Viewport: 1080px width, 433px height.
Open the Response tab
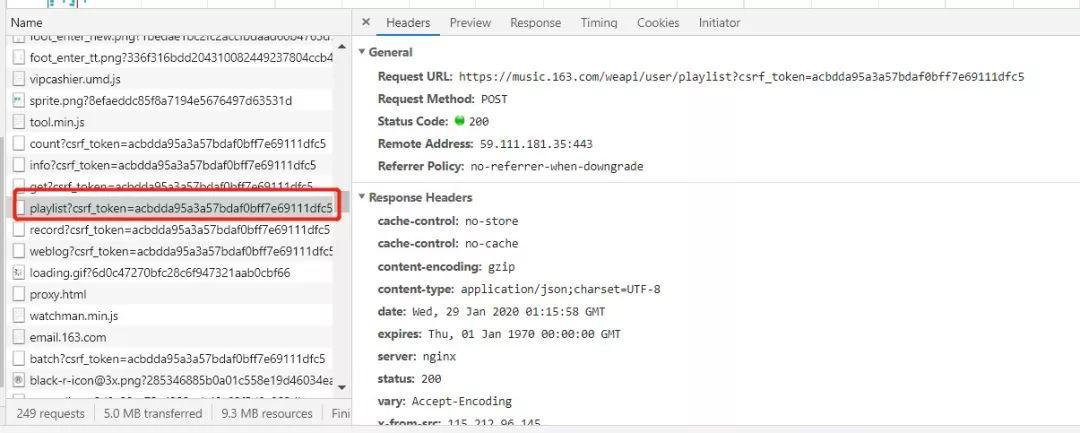pos(535,23)
